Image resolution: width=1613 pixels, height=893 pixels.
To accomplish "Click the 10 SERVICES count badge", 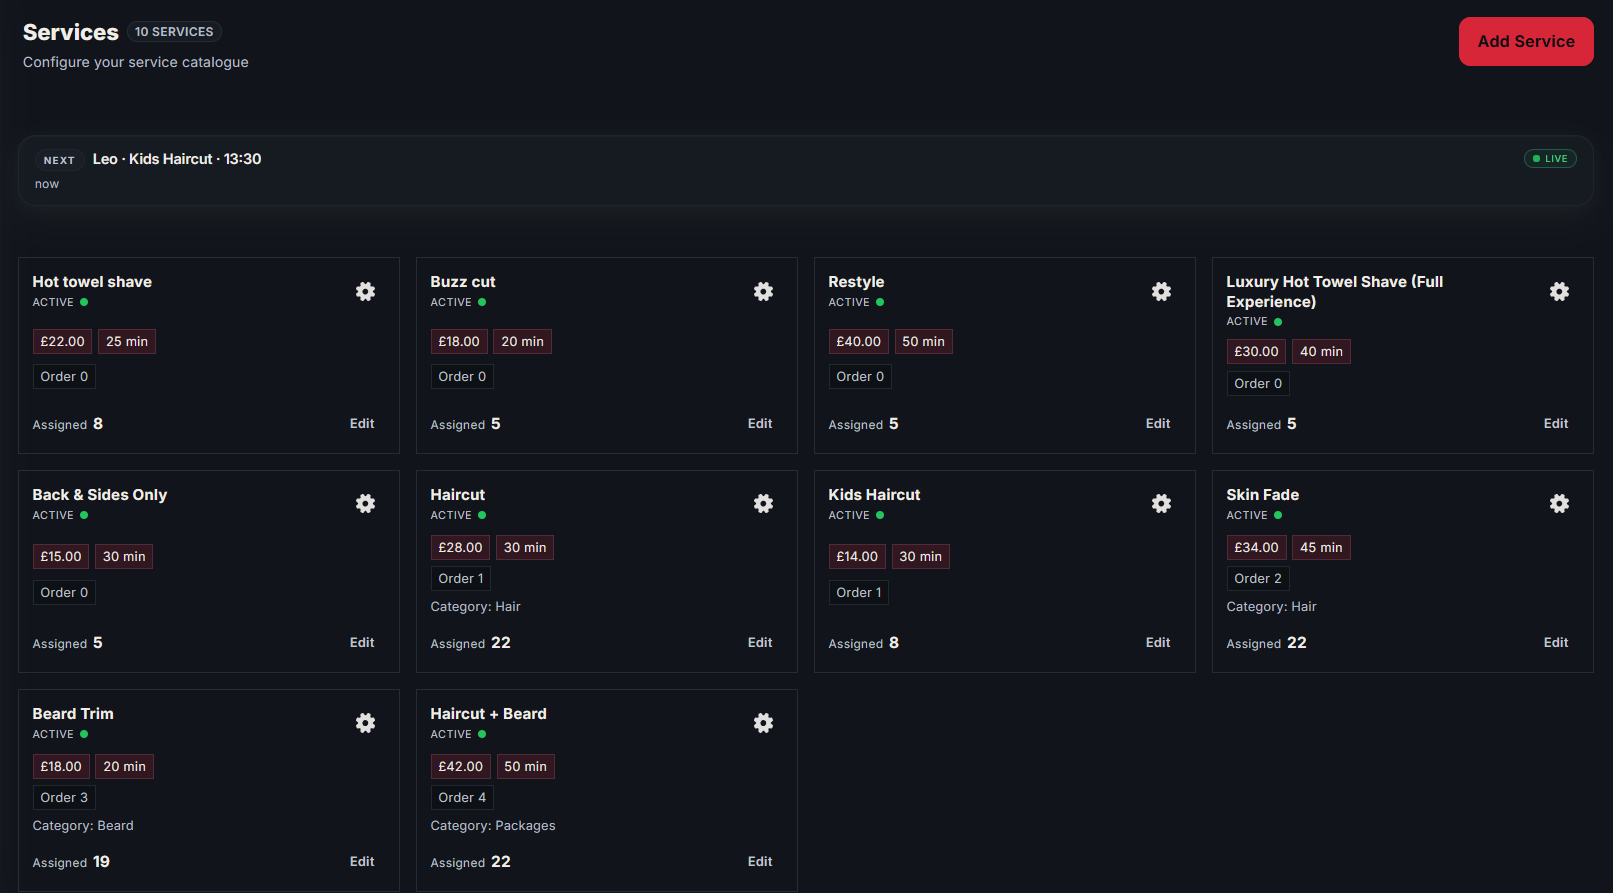I will [174, 32].
